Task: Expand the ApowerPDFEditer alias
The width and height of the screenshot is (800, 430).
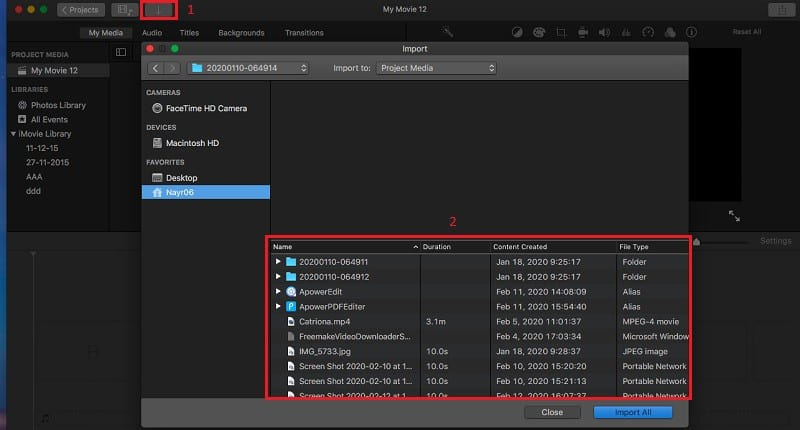Action: click(278, 306)
